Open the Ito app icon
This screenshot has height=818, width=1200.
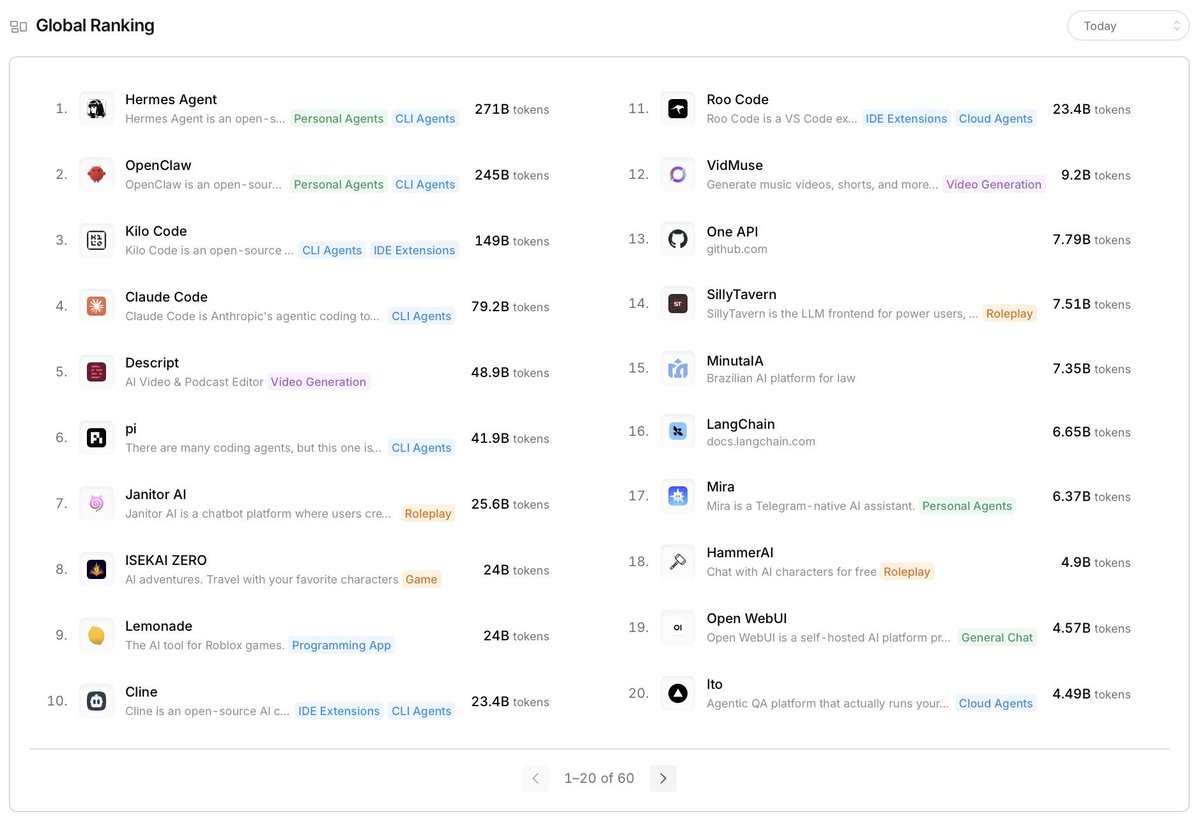678,693
